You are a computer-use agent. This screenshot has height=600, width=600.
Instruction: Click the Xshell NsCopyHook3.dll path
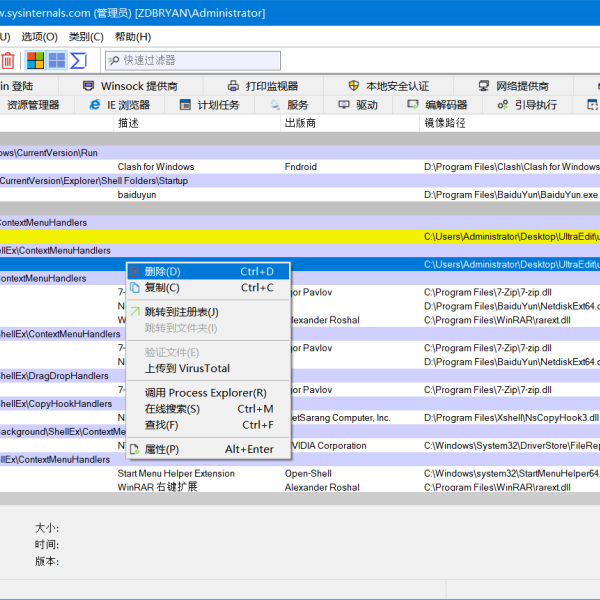pyautogui.click(x=511, y=417)
